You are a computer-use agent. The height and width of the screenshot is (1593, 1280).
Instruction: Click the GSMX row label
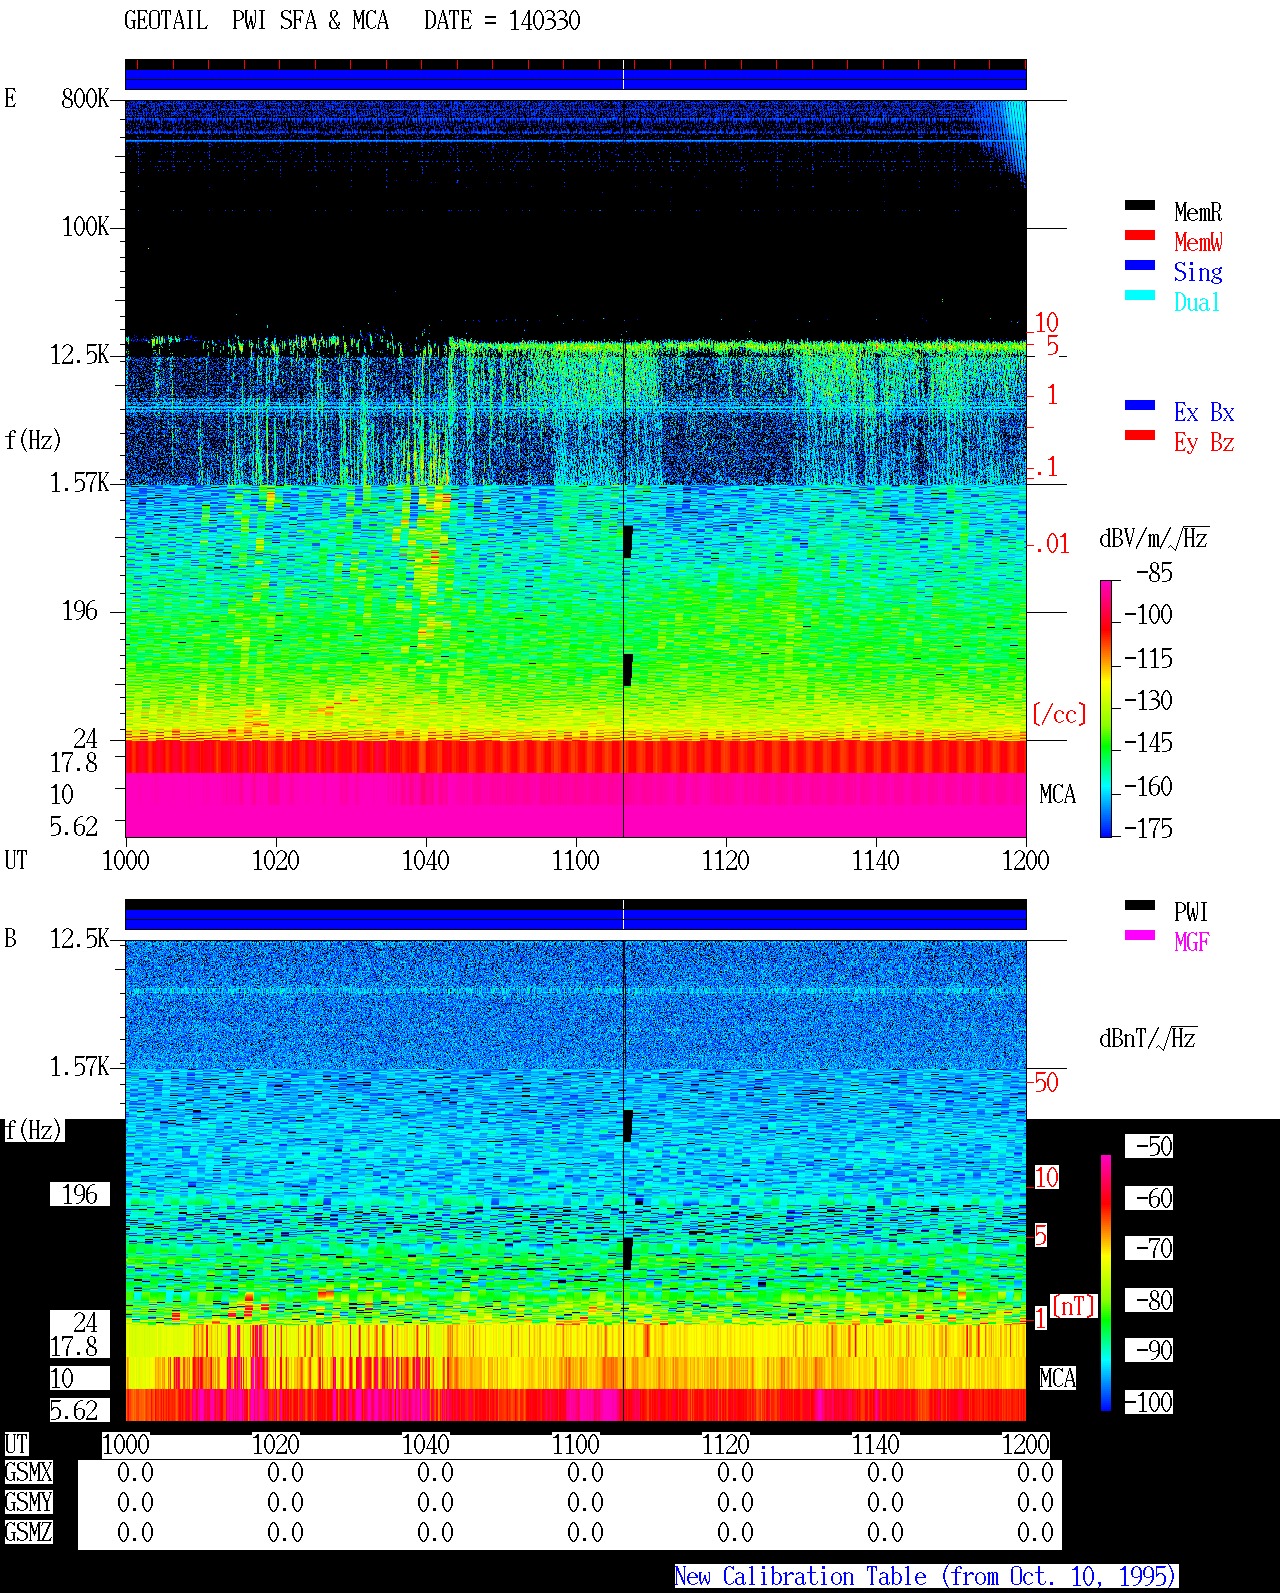28,1472
